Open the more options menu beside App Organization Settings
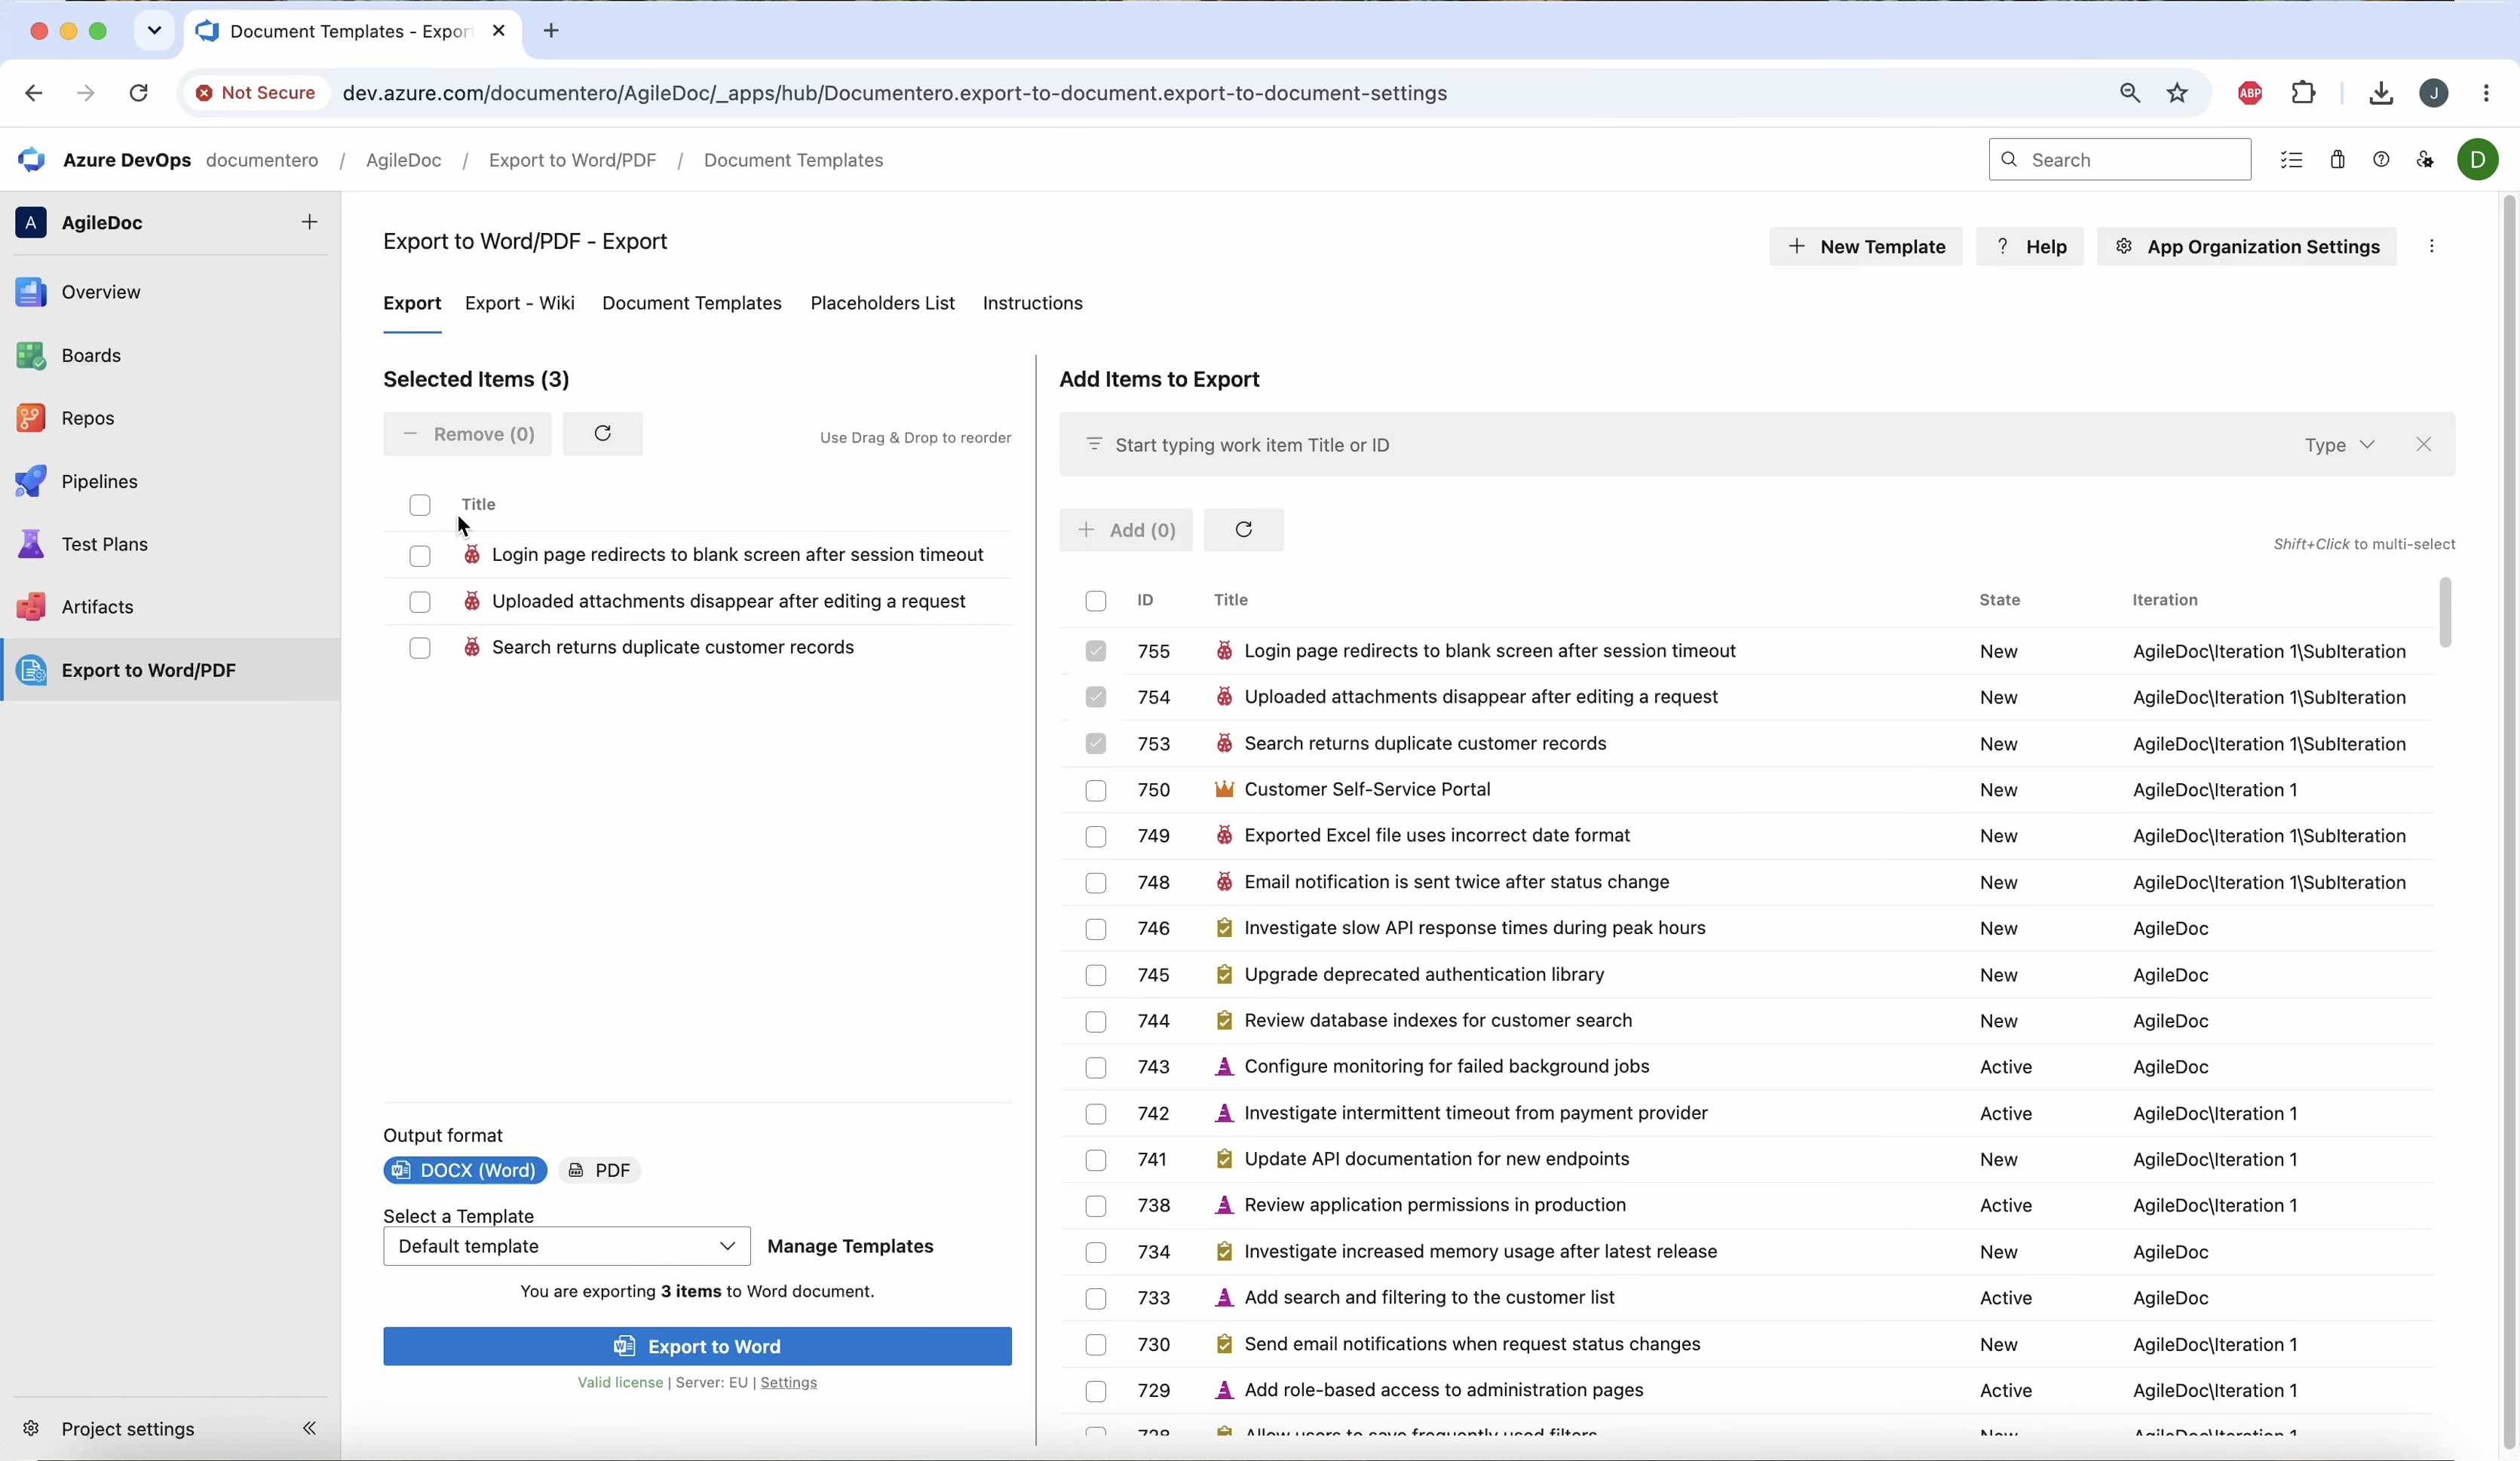2520x1461 pixels. pyautogui.click(x=2431, y=247)
